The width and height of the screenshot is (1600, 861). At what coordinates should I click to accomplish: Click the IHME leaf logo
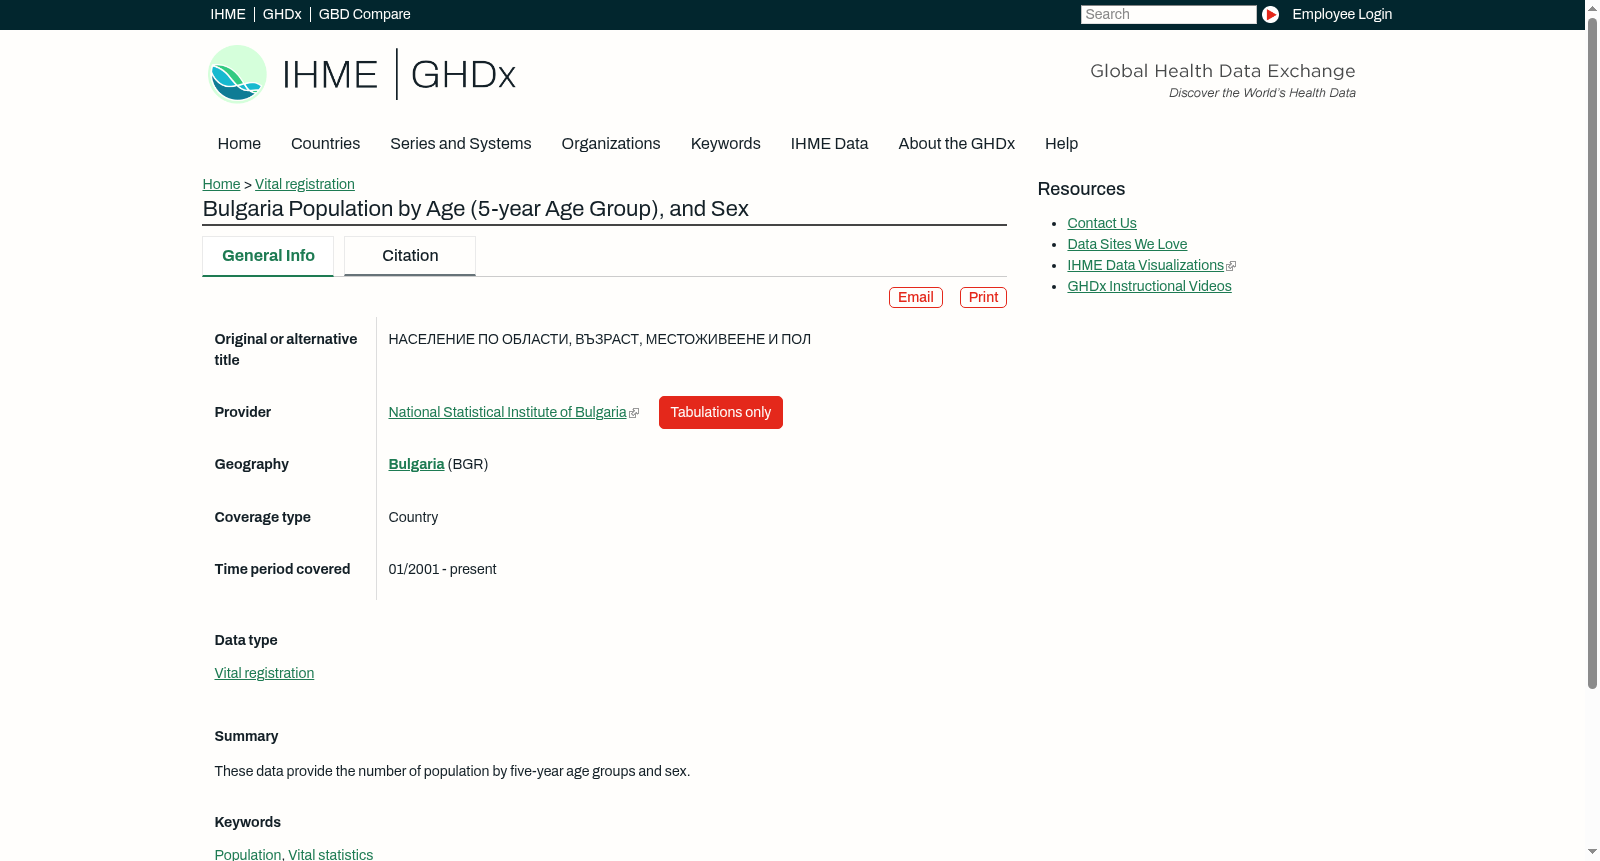click(x=237, y=74)
